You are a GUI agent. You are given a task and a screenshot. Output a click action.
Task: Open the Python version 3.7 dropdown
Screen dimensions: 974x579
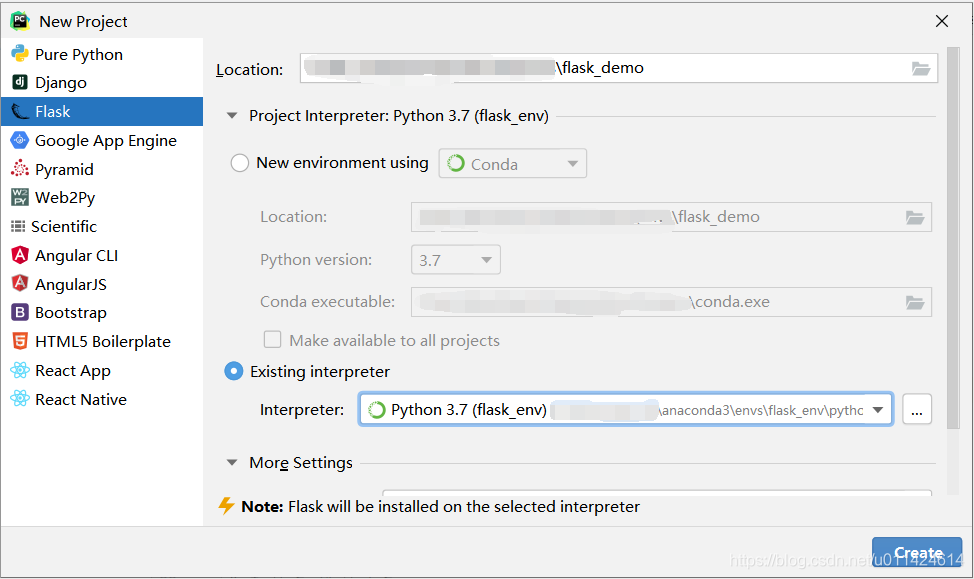(456, 260)
